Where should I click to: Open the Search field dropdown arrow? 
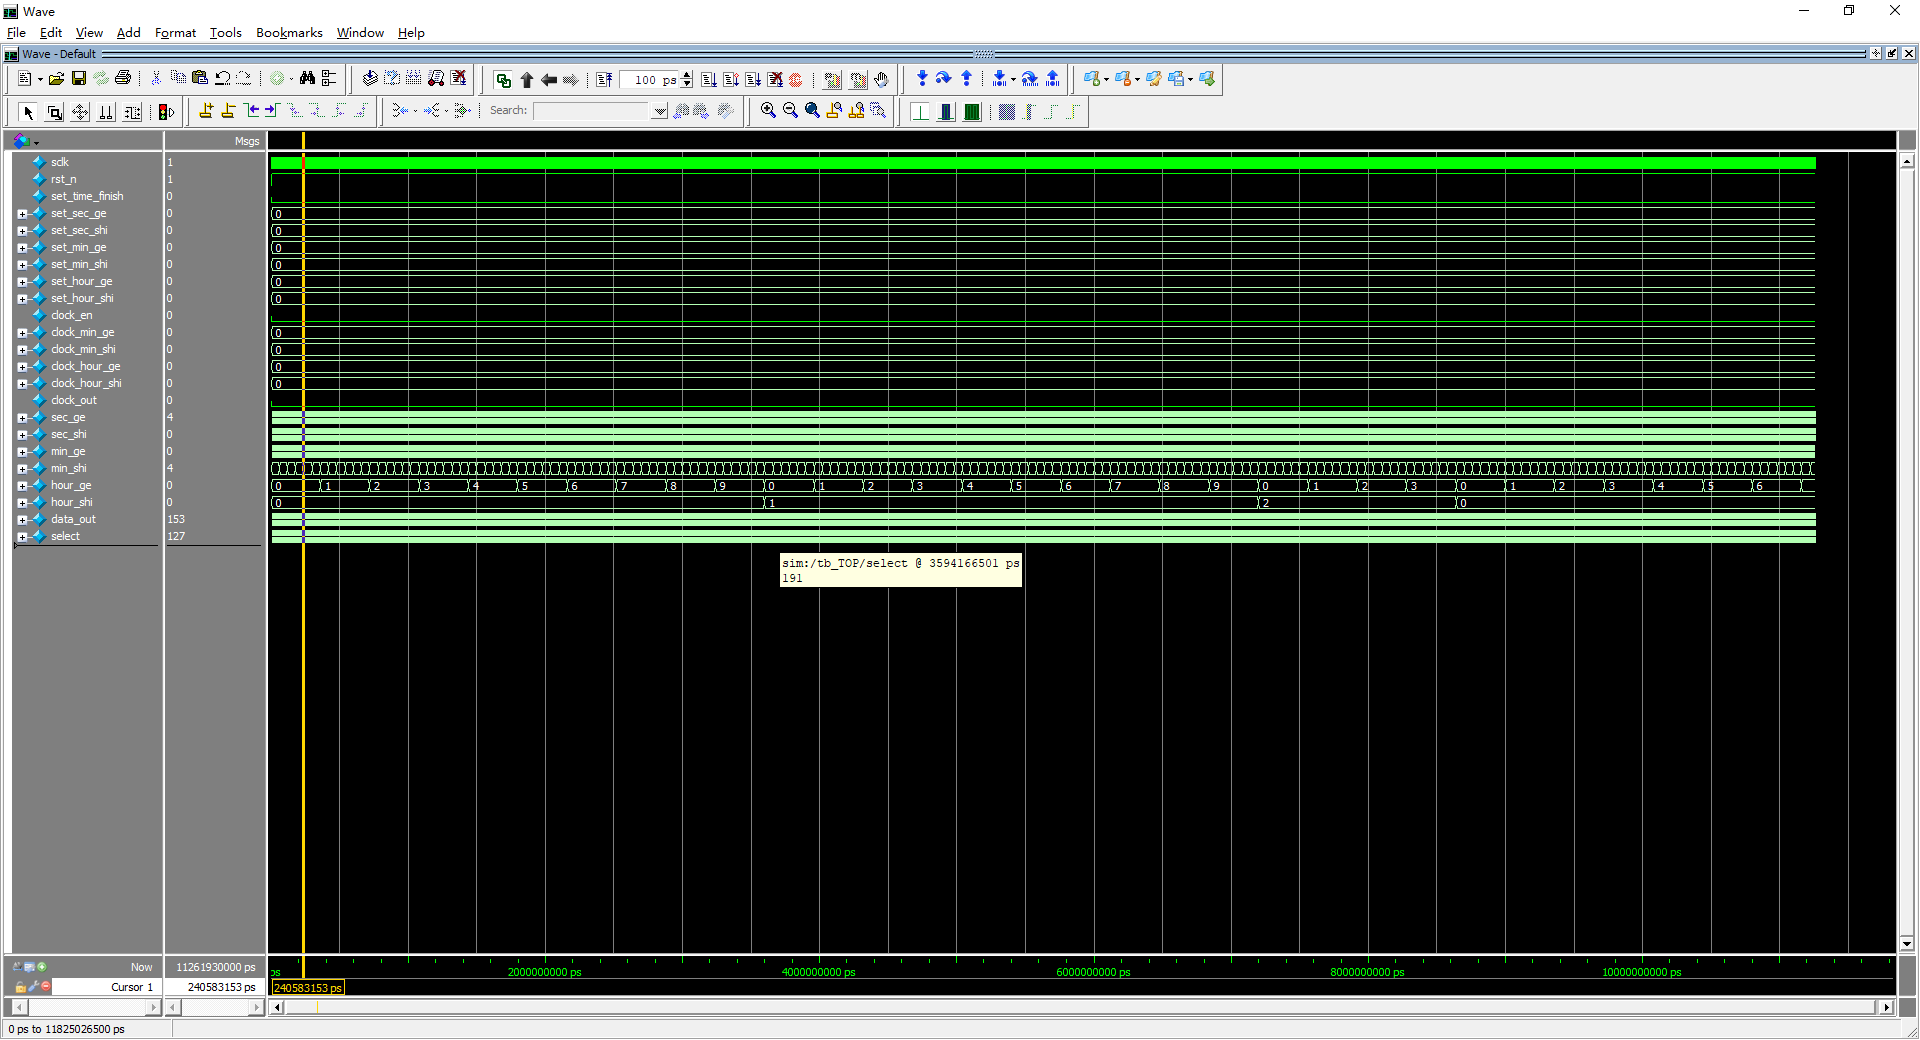tap(660, 111)
